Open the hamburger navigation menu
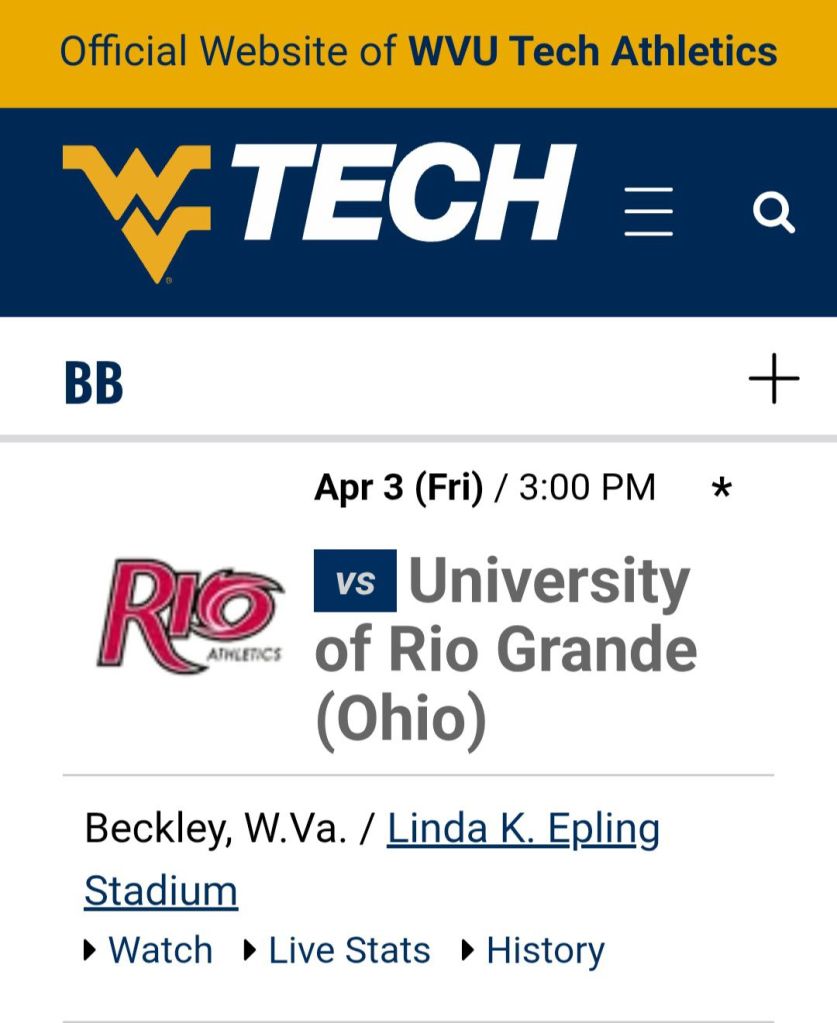The image size is (837, 1023). 648,212
